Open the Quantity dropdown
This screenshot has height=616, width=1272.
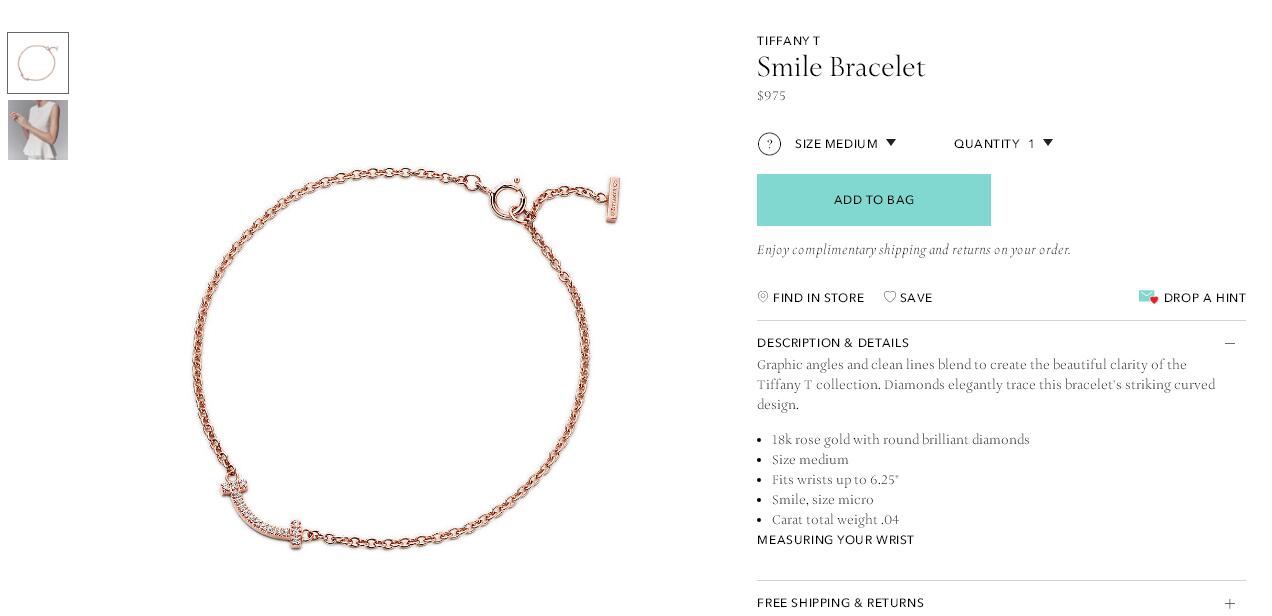tap(1003, 144)
